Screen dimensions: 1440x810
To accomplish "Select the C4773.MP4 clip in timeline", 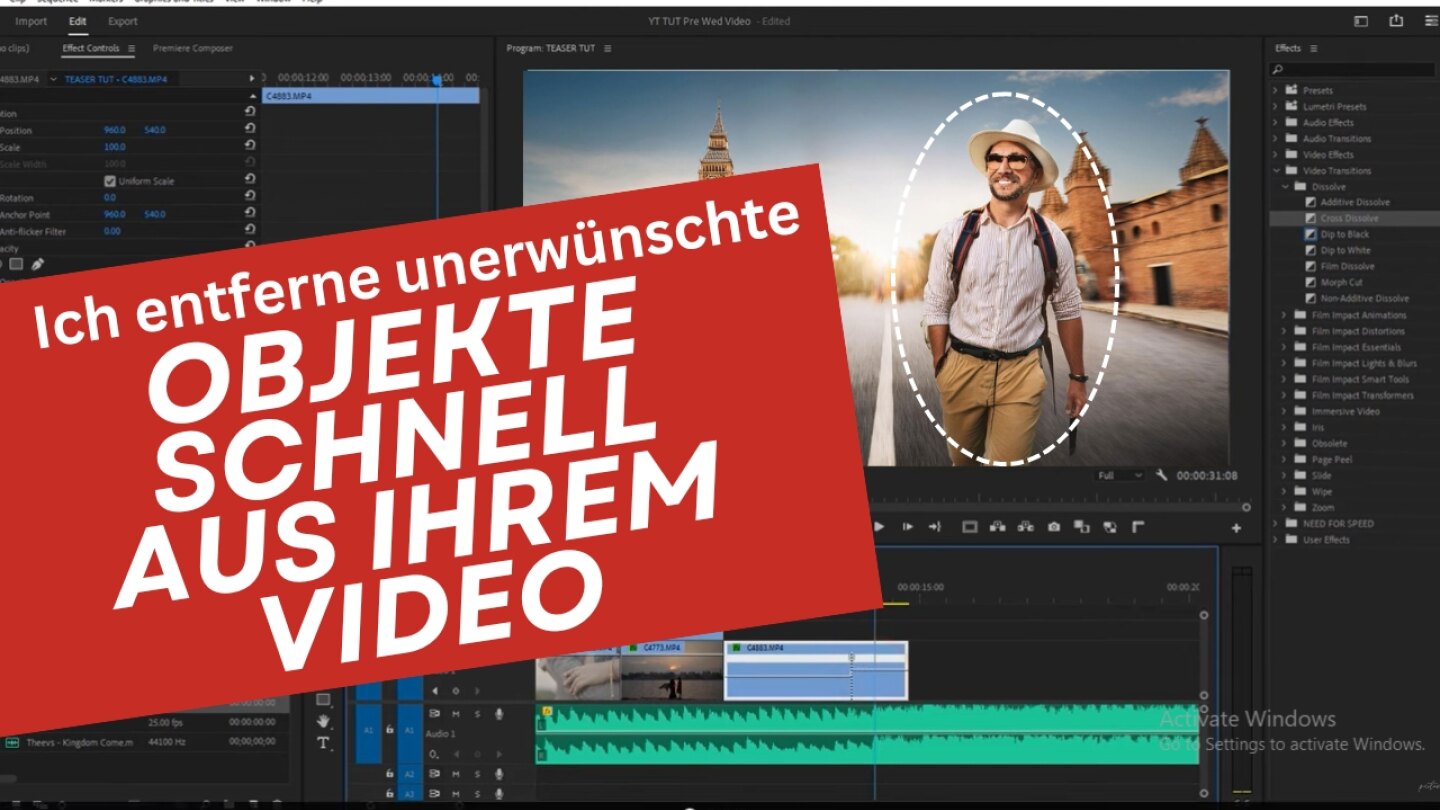I will point(672,671).
